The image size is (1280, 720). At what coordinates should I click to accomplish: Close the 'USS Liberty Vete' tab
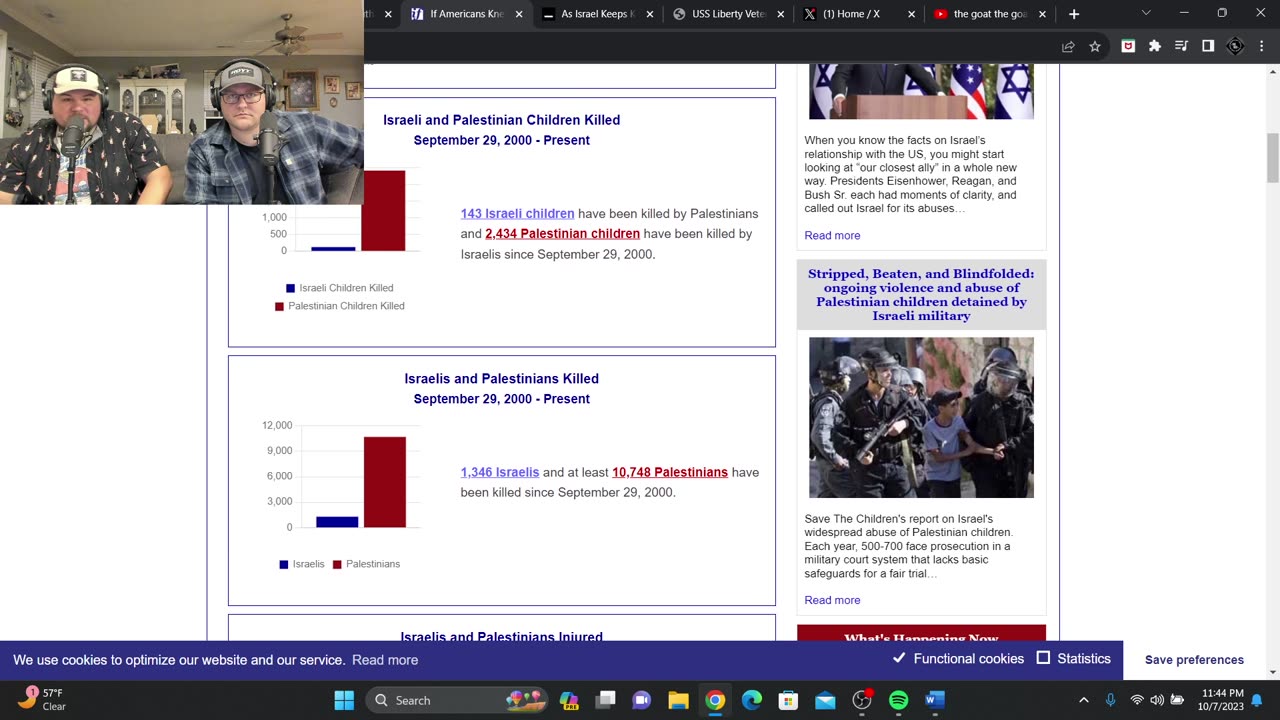[x=781, y=14]
